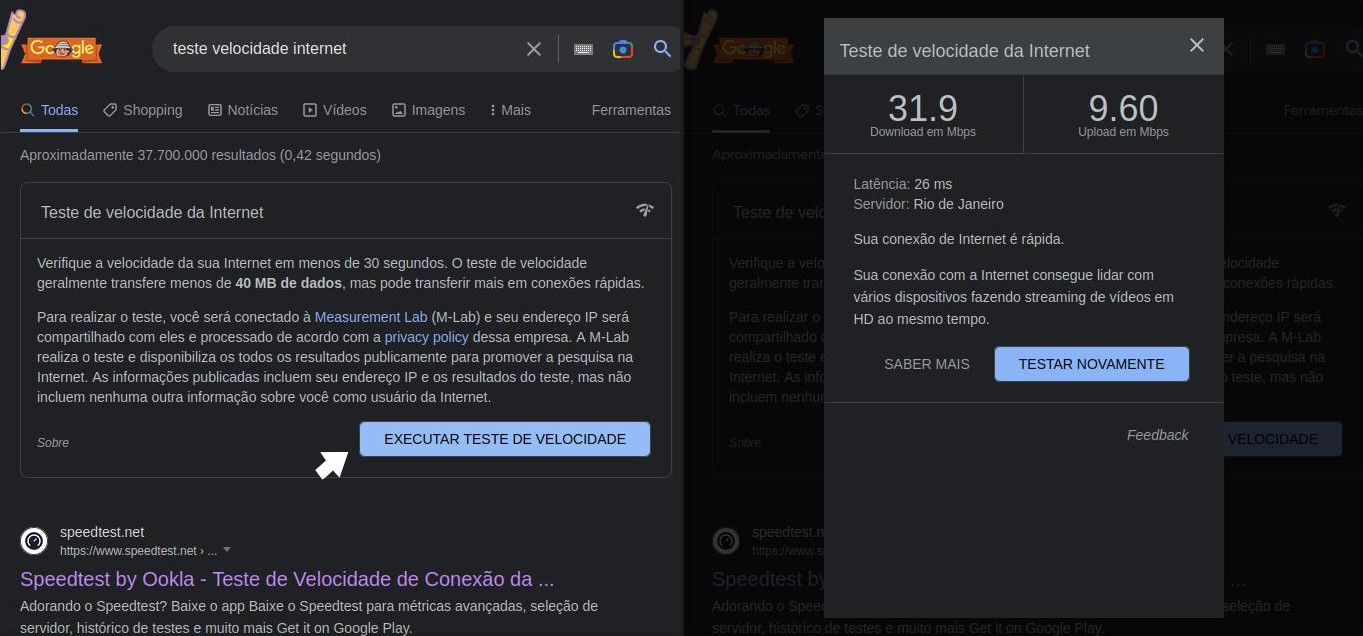Clear the search query using the X icon
Viewport: 1363px width, 636px height.
[x=533, y=48]
